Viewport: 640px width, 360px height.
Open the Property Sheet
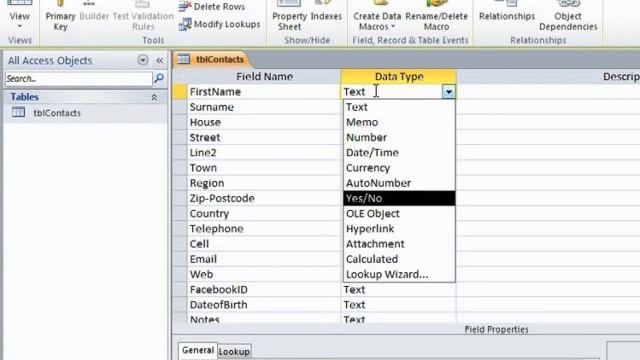[289, 17]
